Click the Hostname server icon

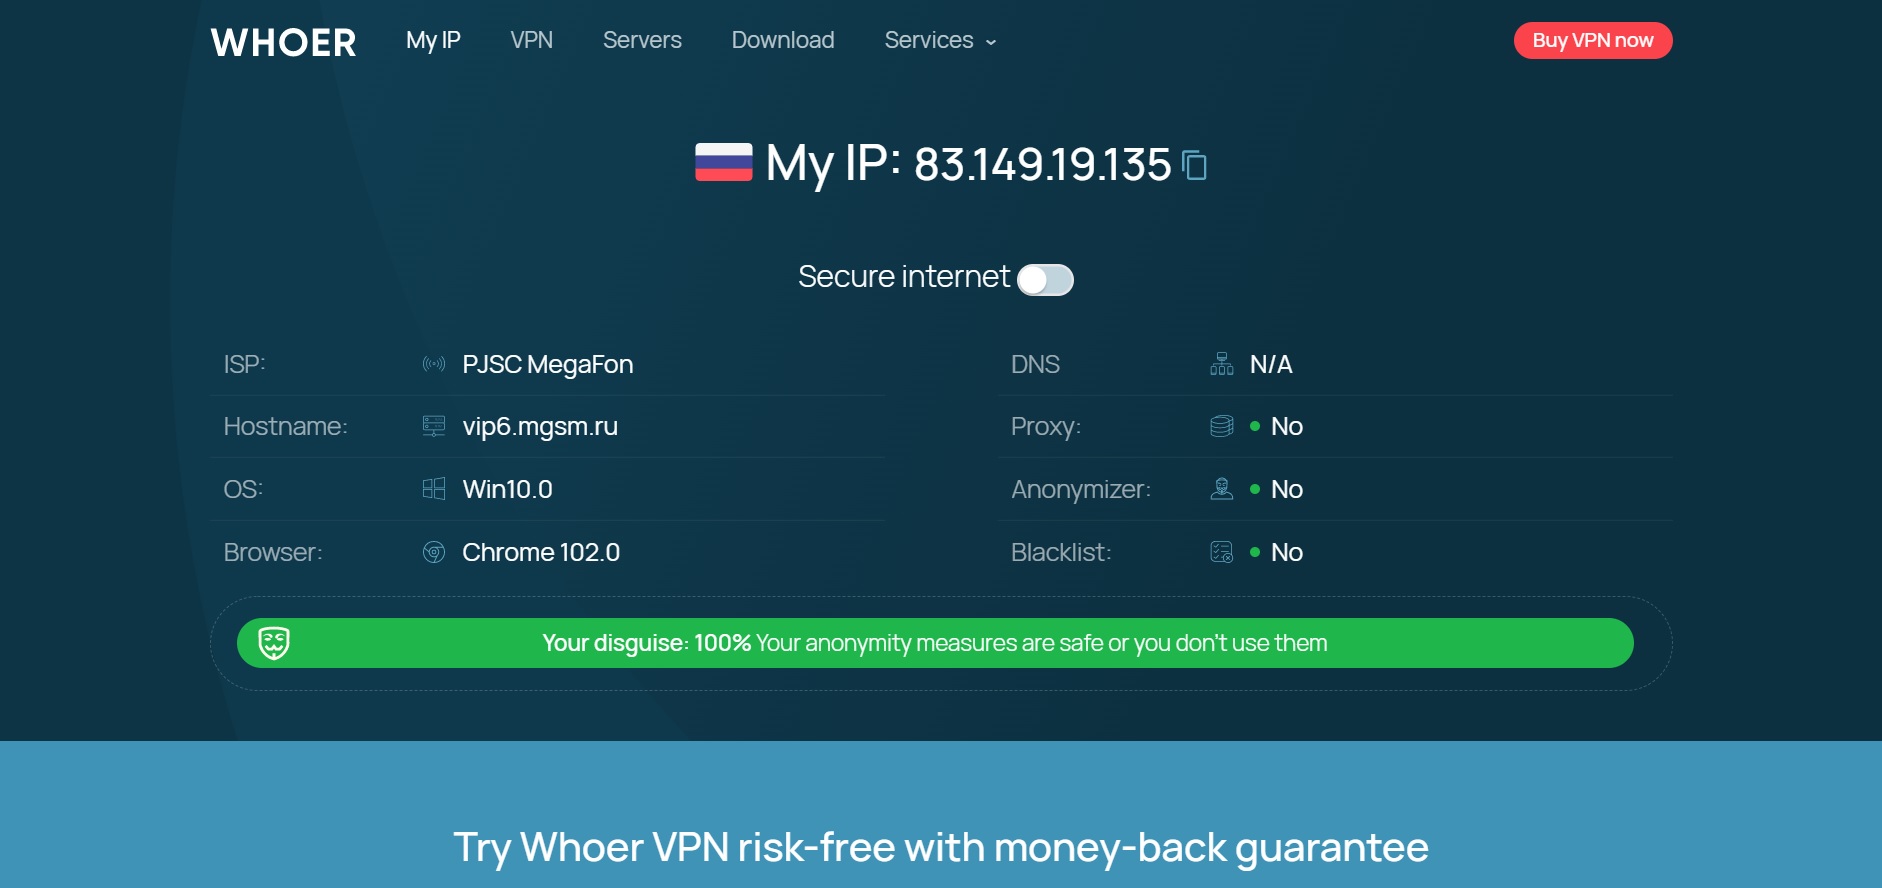point(434,426)
